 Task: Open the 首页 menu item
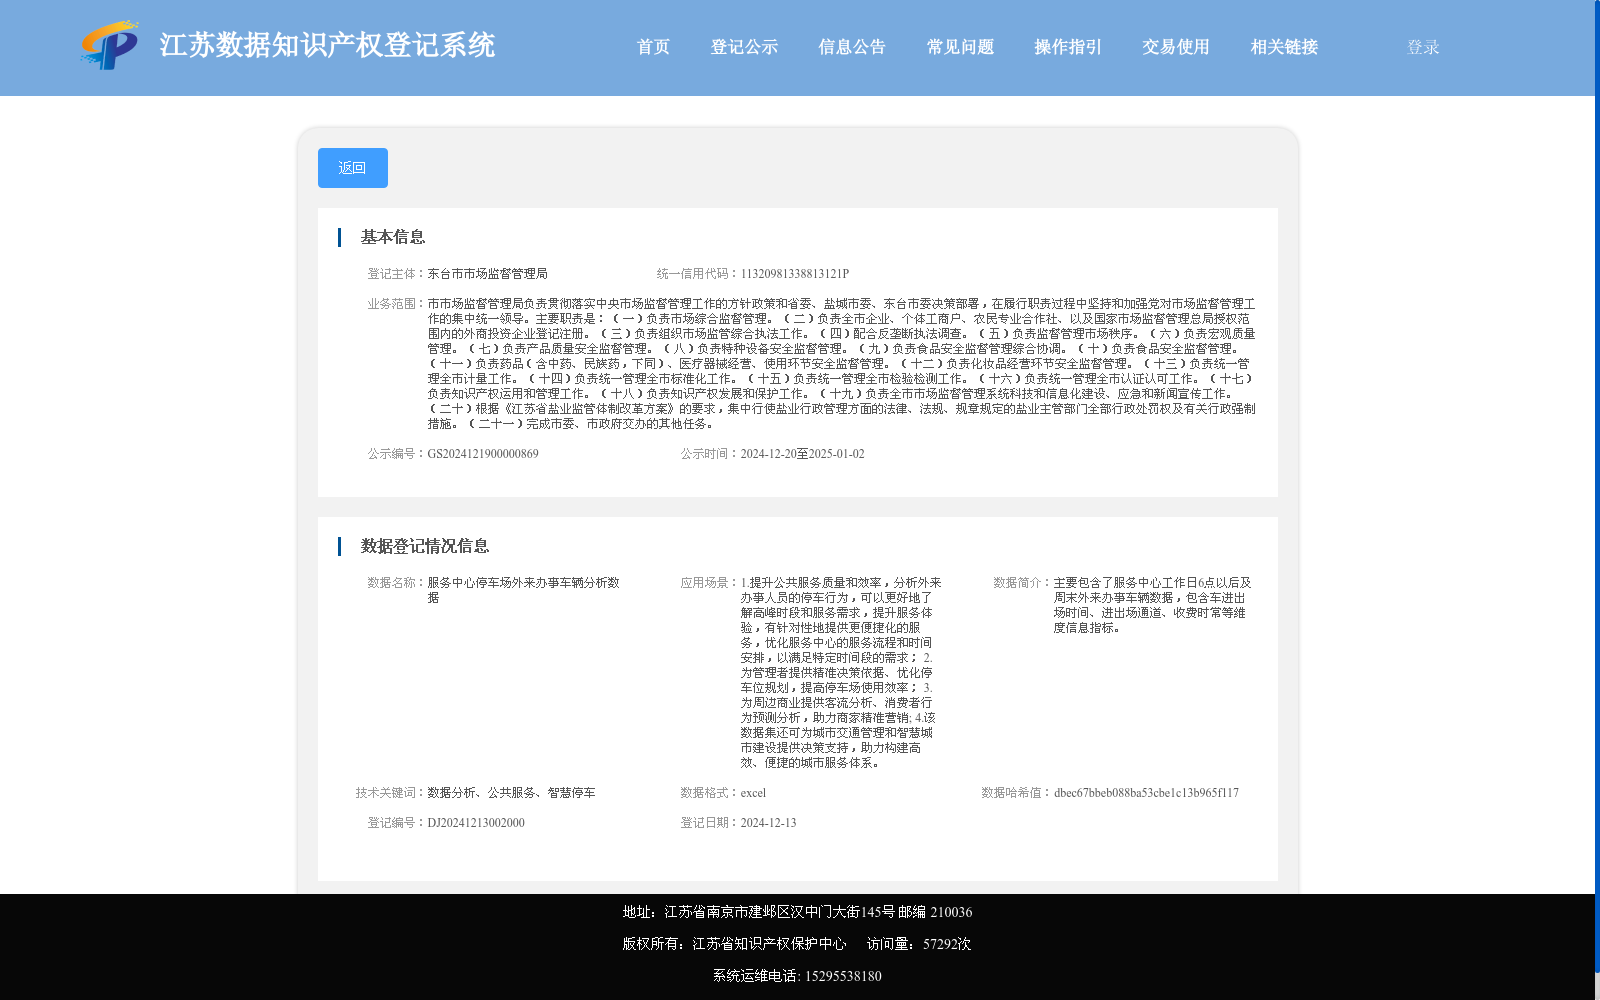click(653, 47)
